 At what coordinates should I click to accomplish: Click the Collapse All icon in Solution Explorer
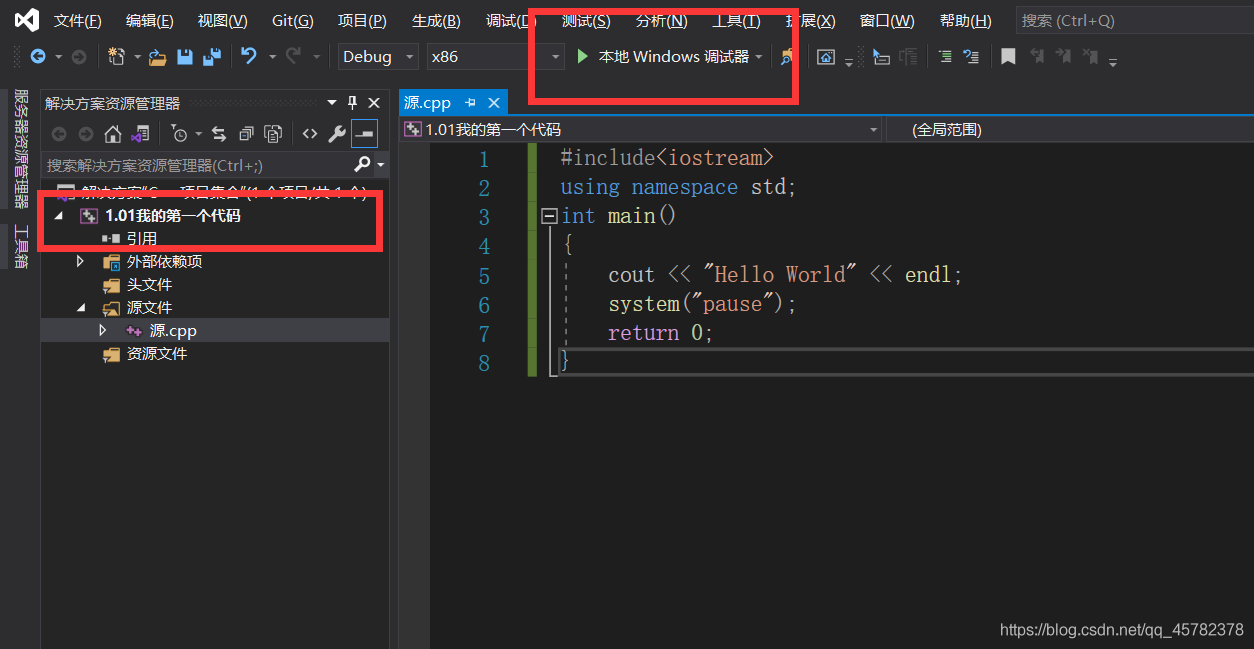pyautogui.click(x=246, y=134)
